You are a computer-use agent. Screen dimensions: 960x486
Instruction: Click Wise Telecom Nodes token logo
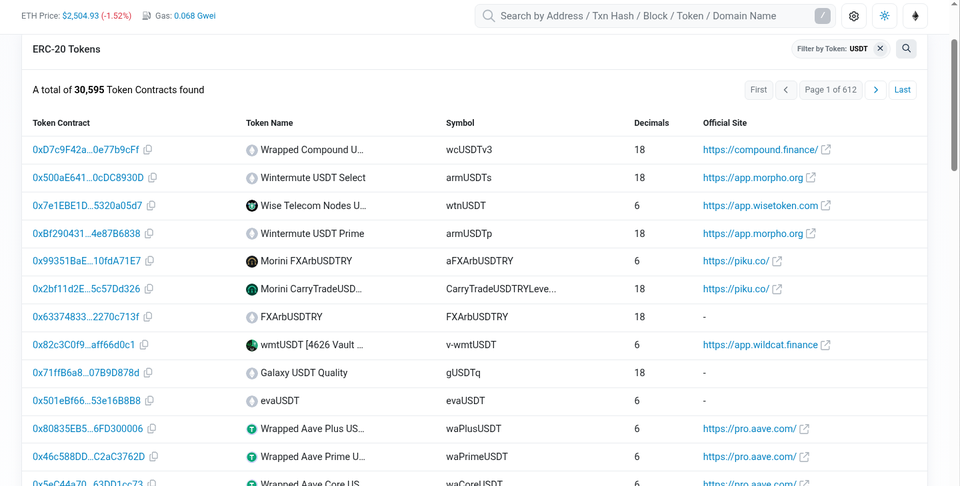click(x=252, y=206)
